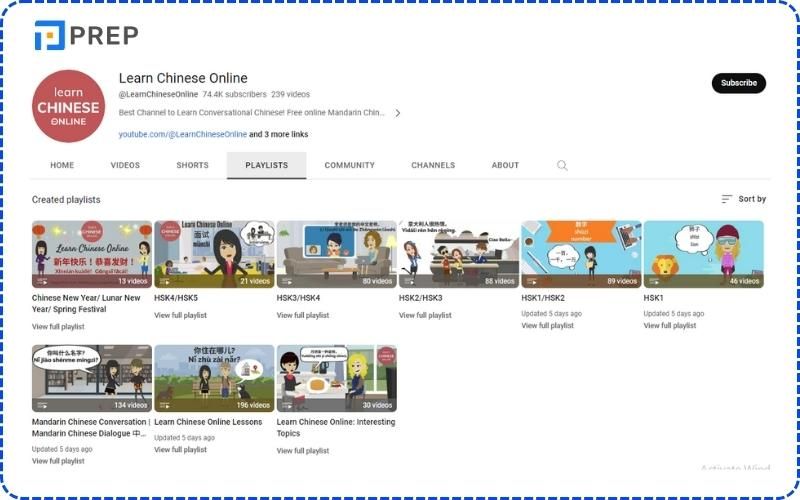
Task: Click the 'Chinese New Year/ Lunar New Year' title
Action: (x=86, y=304)
